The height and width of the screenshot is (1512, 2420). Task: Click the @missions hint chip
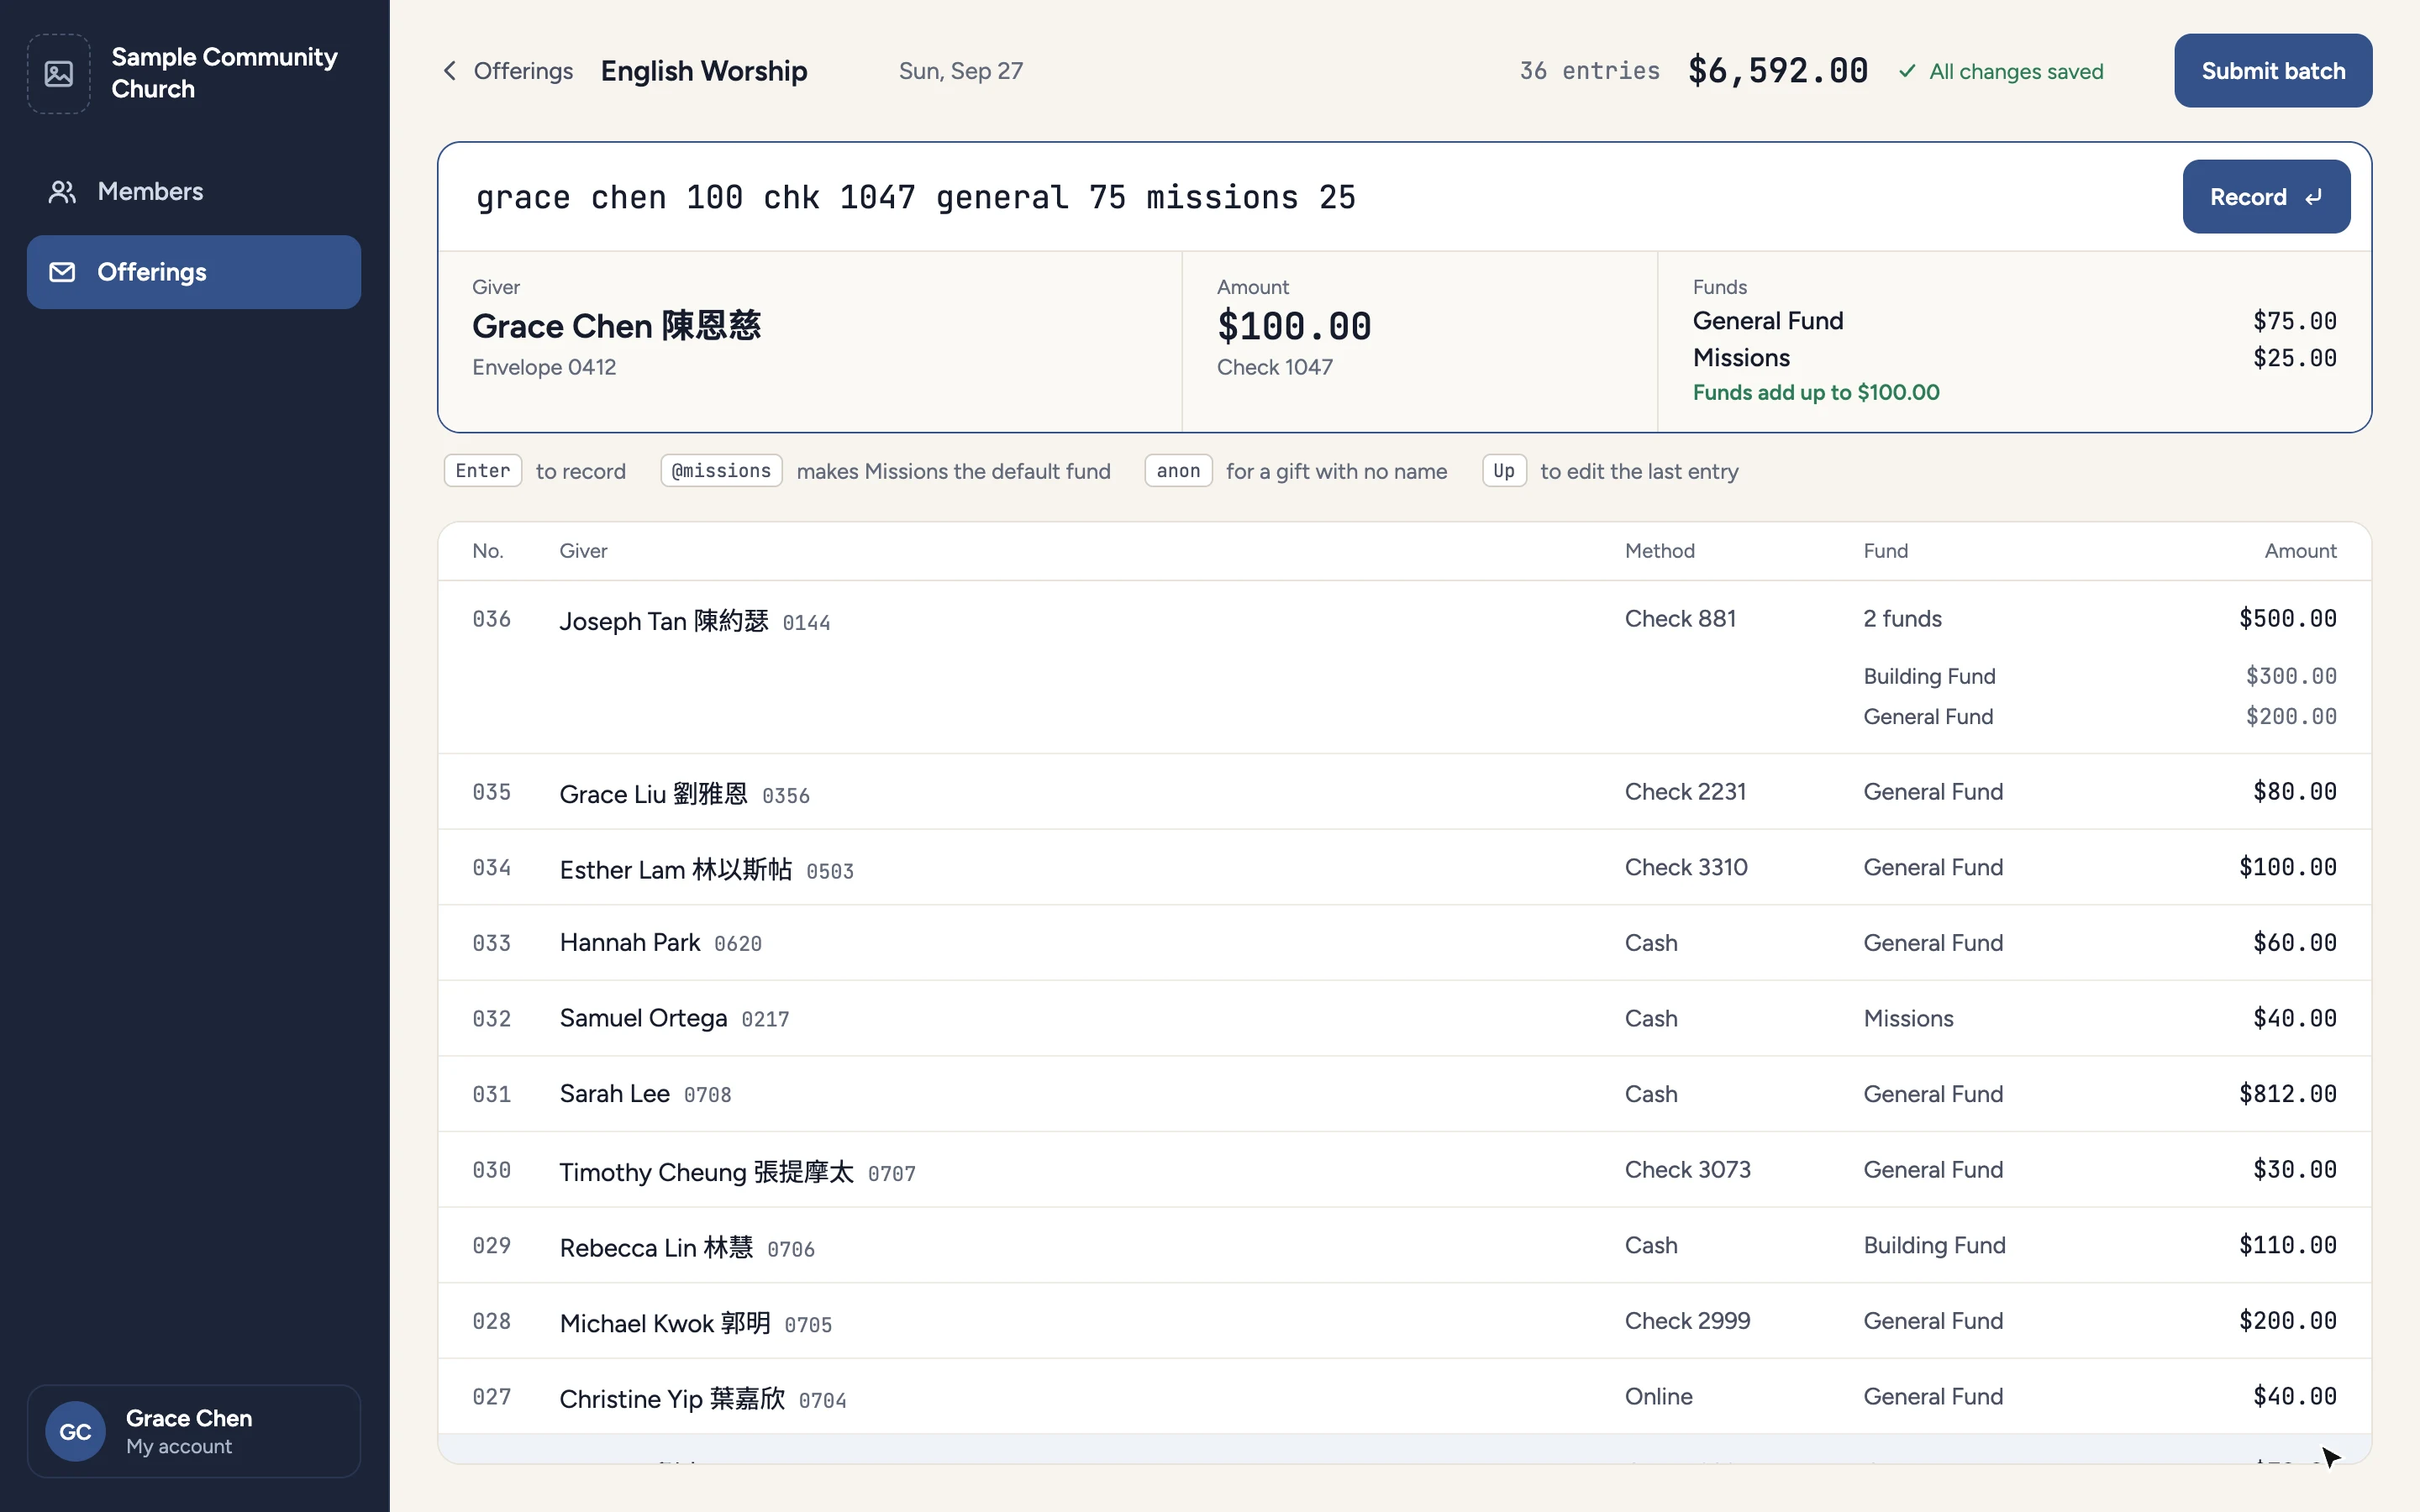click(x=721, y=471)
